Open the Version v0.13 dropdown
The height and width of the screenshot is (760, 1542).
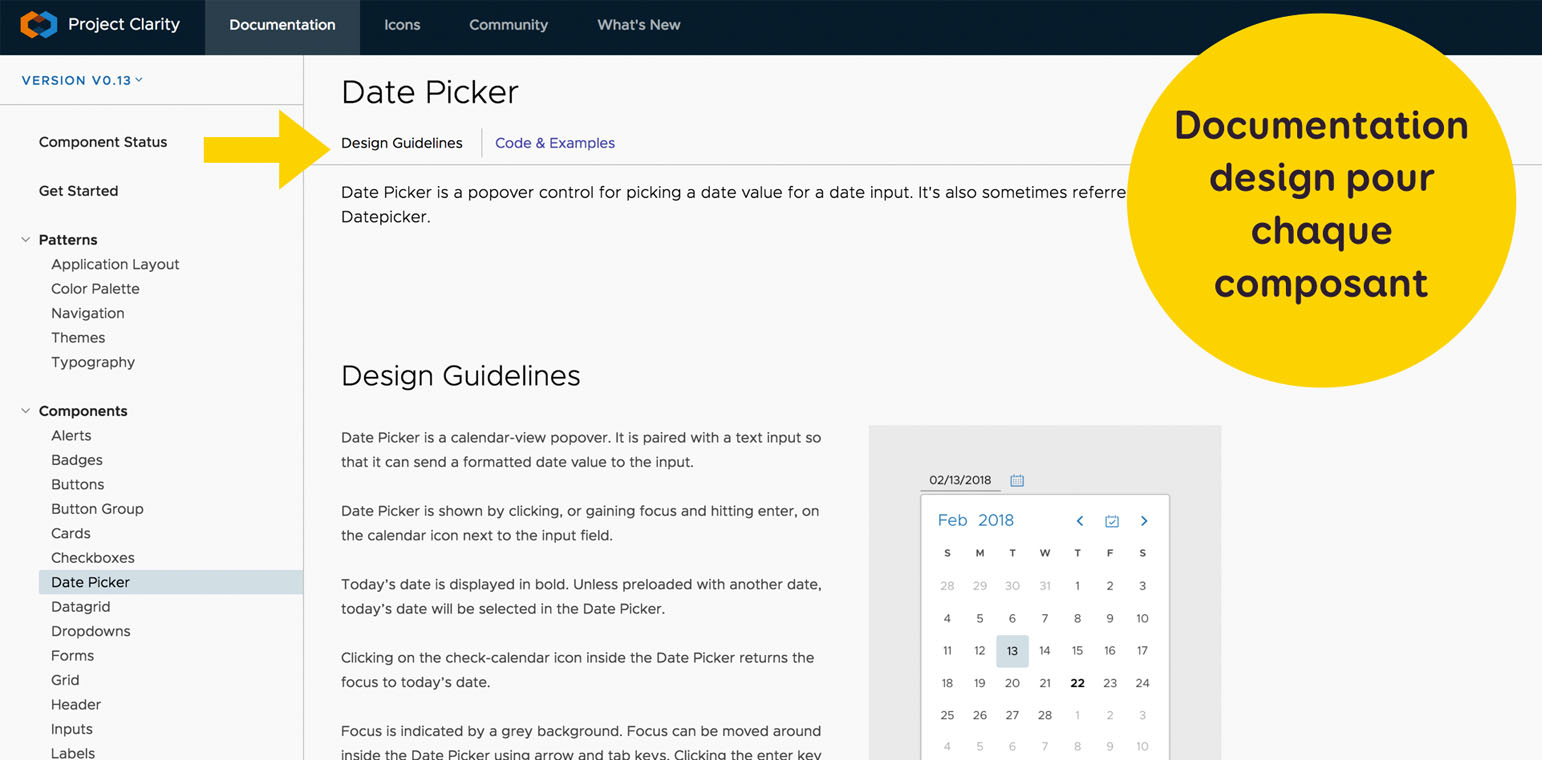click(82, 80)
